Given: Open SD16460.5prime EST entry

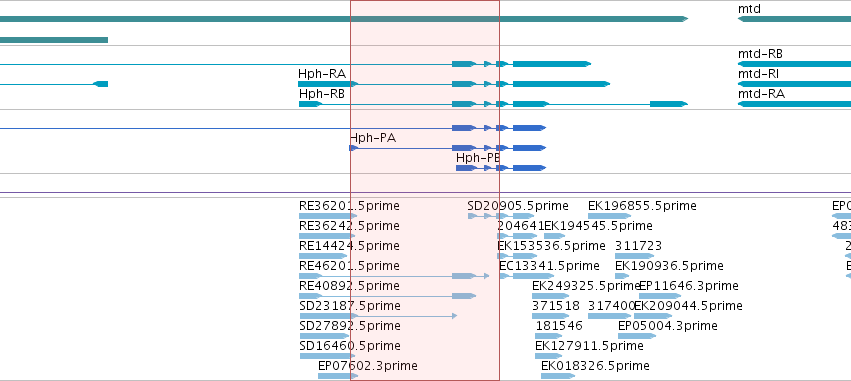Looking at the screenshot, I should [350, 346].
